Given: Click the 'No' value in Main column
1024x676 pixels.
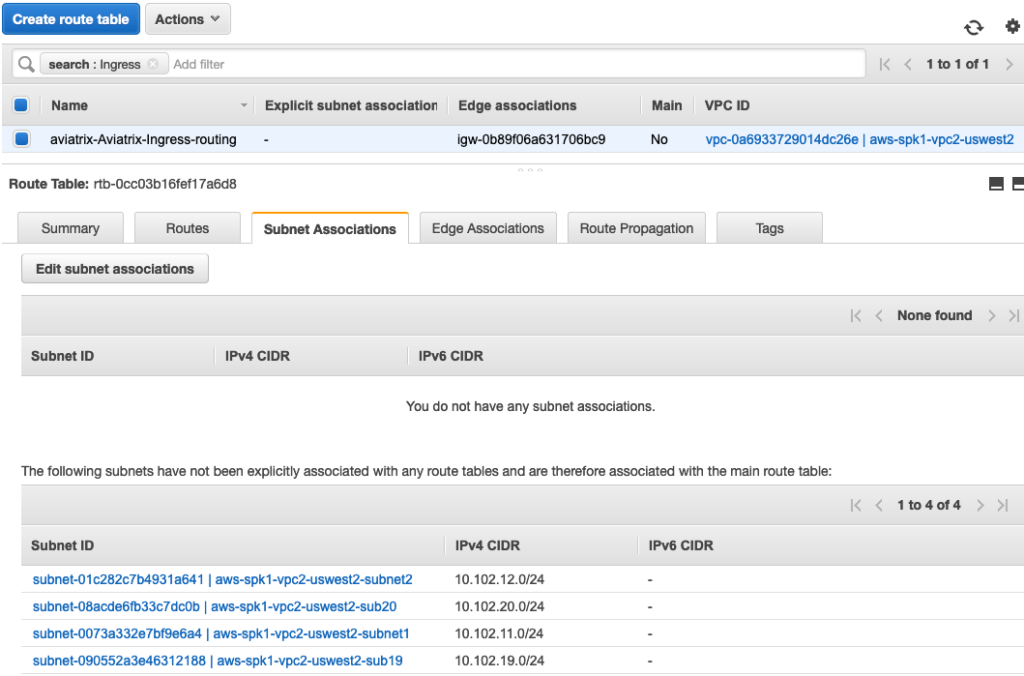Looking at the screenshot, I should (x=659, y=139).
